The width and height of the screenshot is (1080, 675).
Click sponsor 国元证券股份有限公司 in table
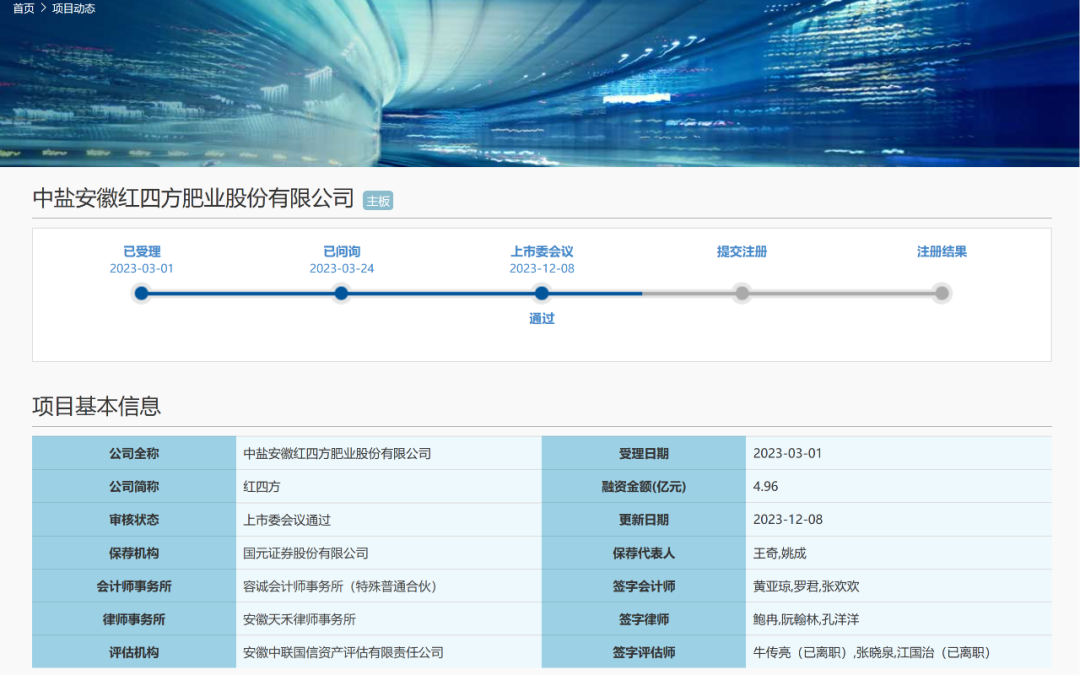click(x=306, y=553)
